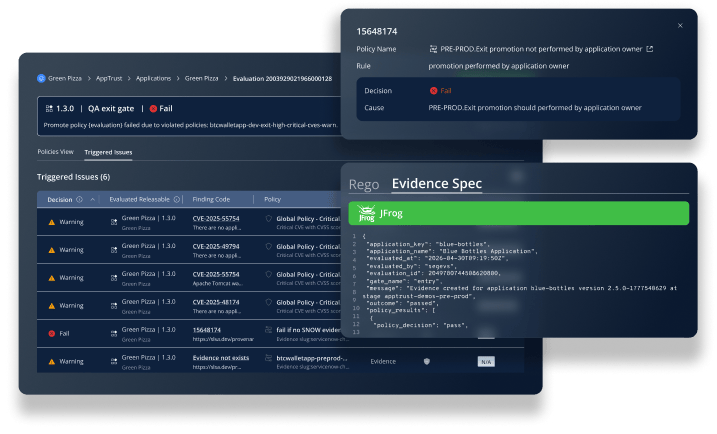Screen dimensions: 717x434
Task: Sort by Decision column arrow
Action: (x=92, y=199)
